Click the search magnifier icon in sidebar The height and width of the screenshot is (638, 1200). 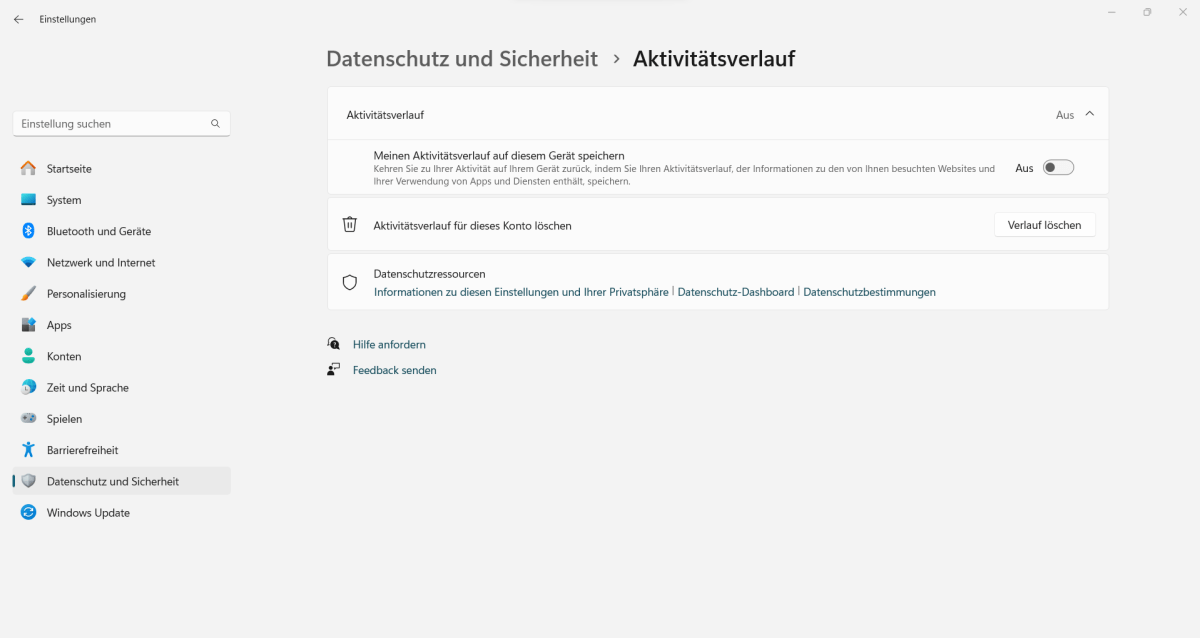point(215,124)
